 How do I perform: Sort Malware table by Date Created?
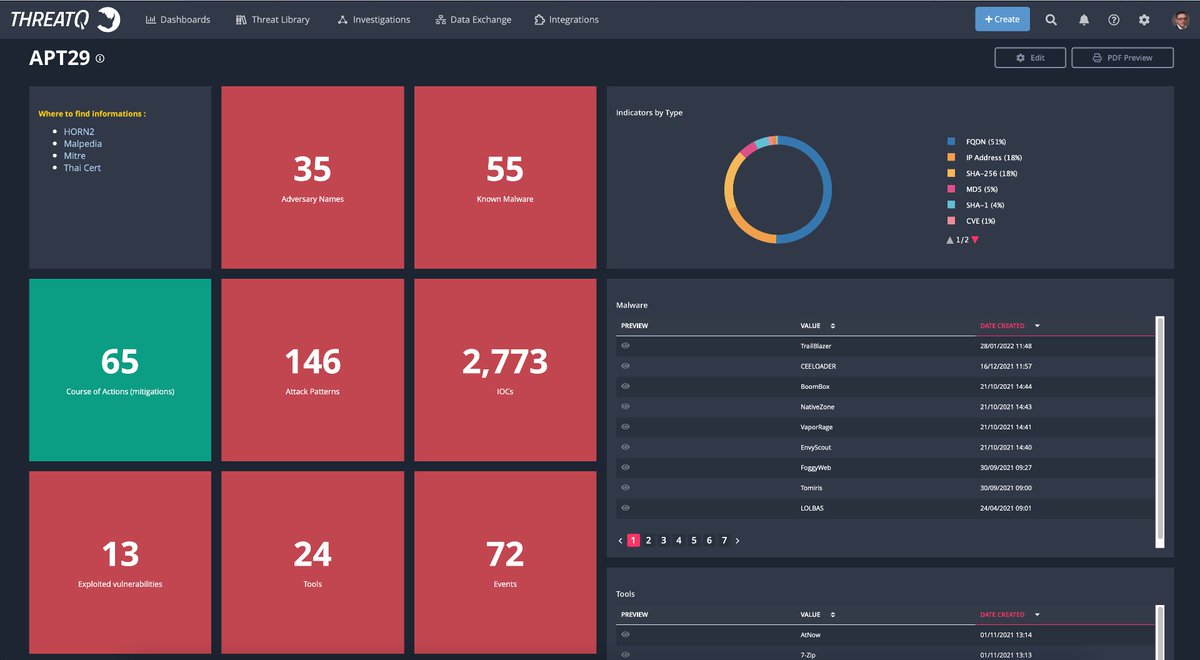[x=1010, y=326]
